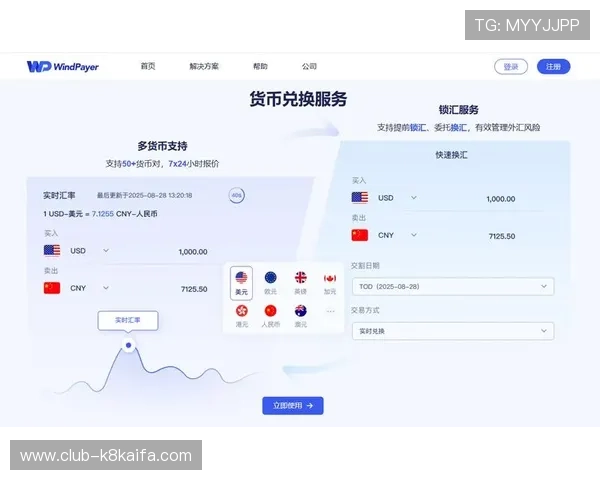Open the 首页 menu item

148,66
